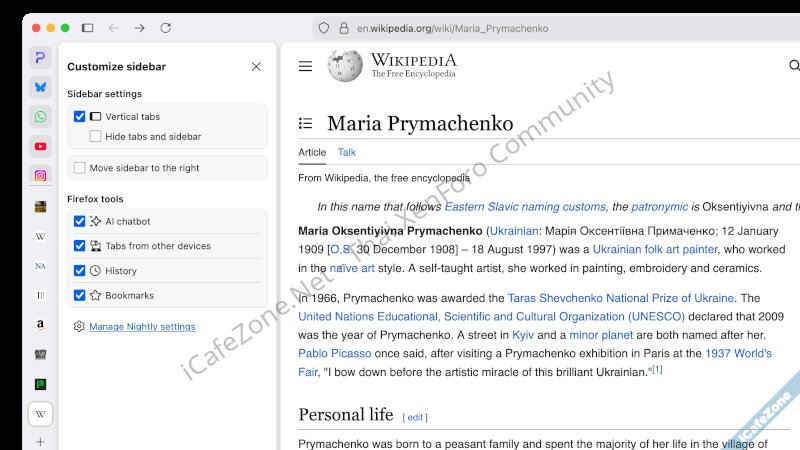Image resolution: width=800 pixels, height=450 pixels.
Task: Jump to citation reference [1]
Action: pos(657,369)
